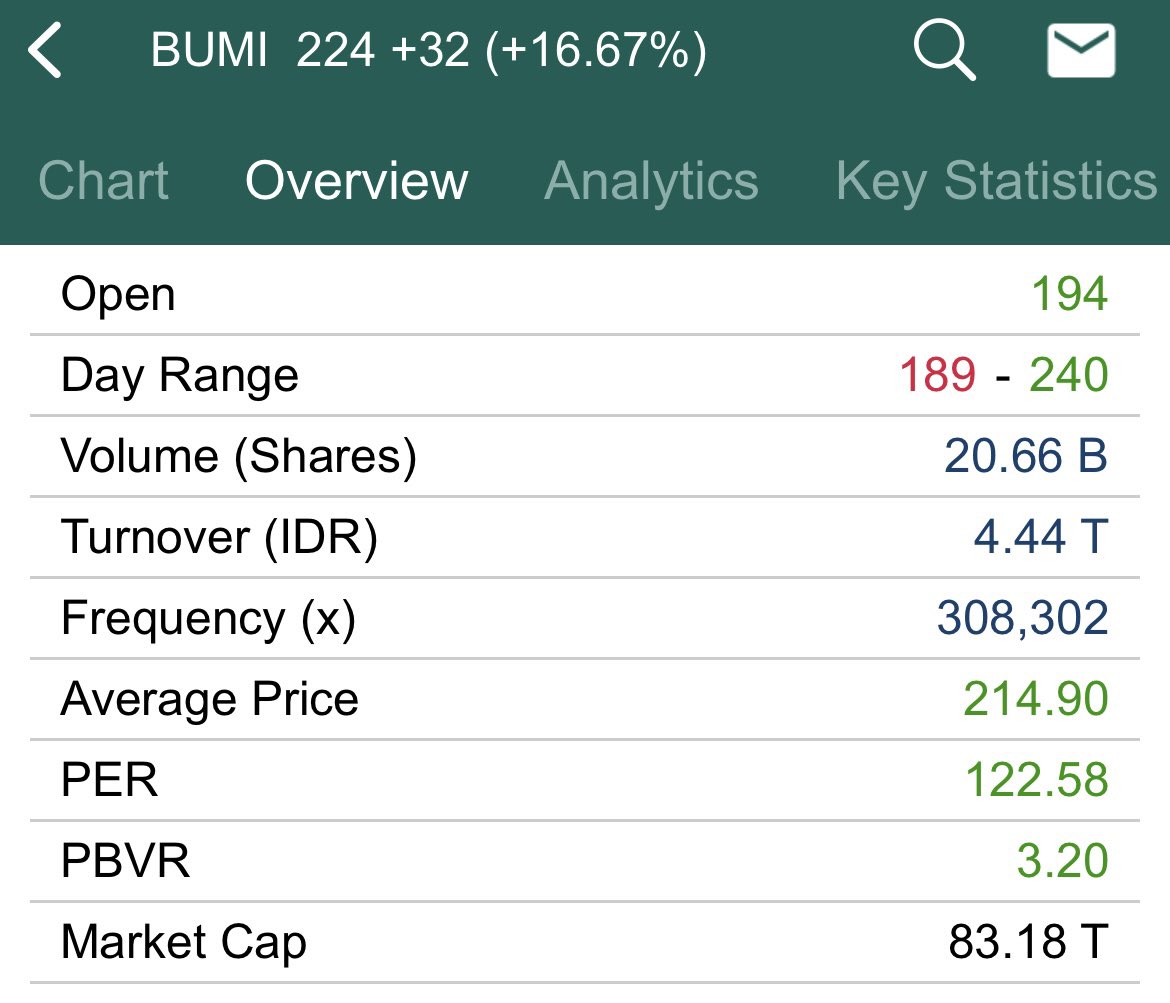Tap the Volume (Shares) label
The image size is (1170, 1003).
239,457
